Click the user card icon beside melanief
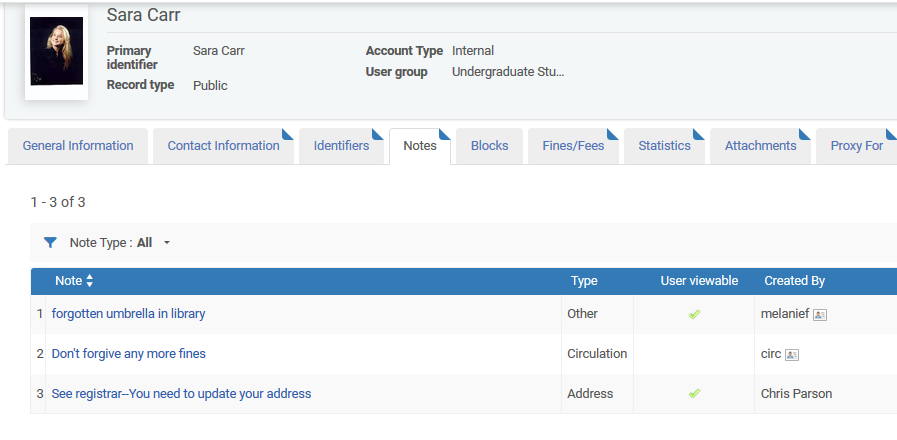 [x=820, y=314]
